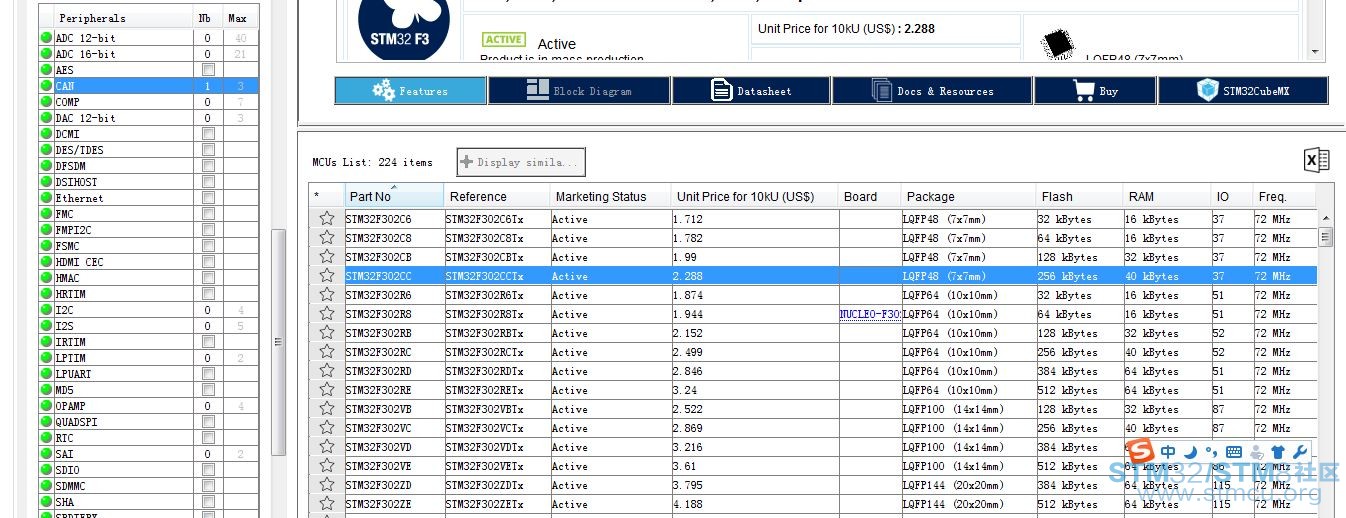Star the STM32F302RB row

click(326, 333)
